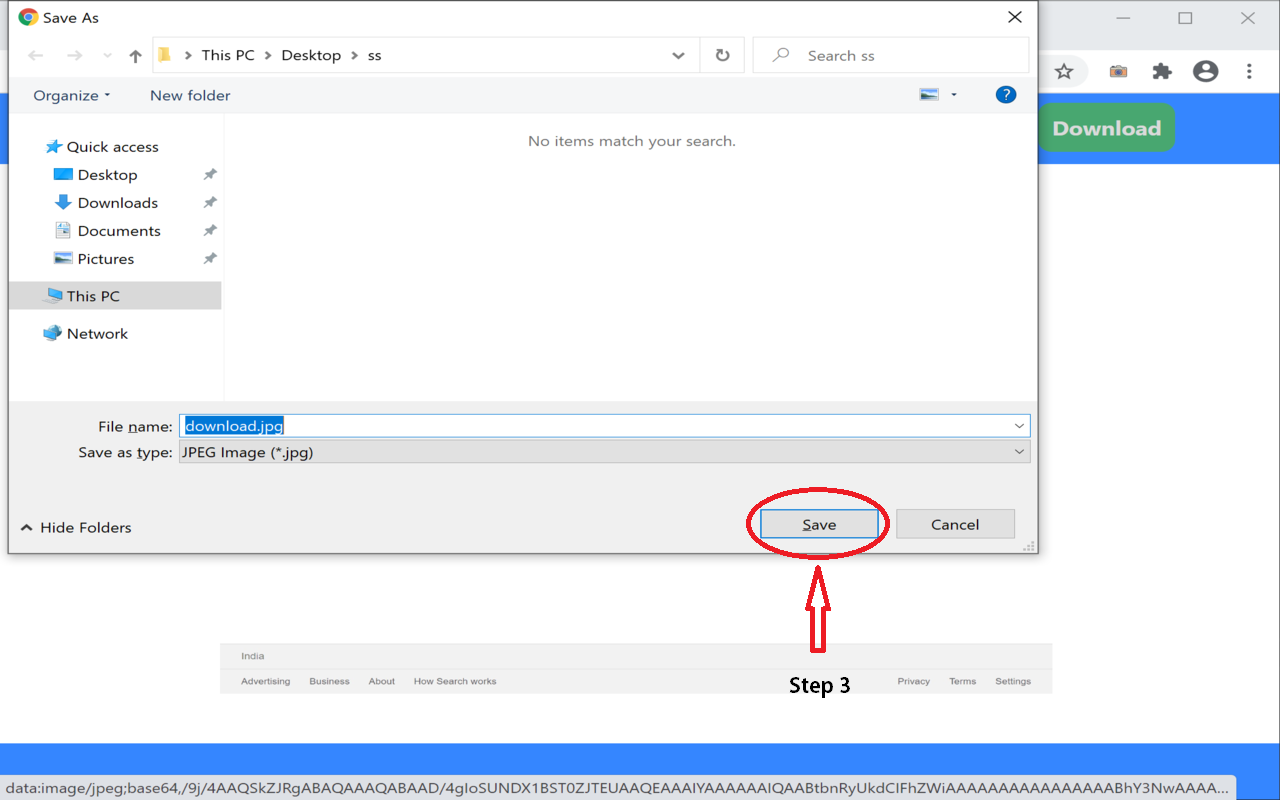1280x800 pixels.
Task: Open Chrome's Extensions puzzle icon
Action: click(x=1162, y=71)
